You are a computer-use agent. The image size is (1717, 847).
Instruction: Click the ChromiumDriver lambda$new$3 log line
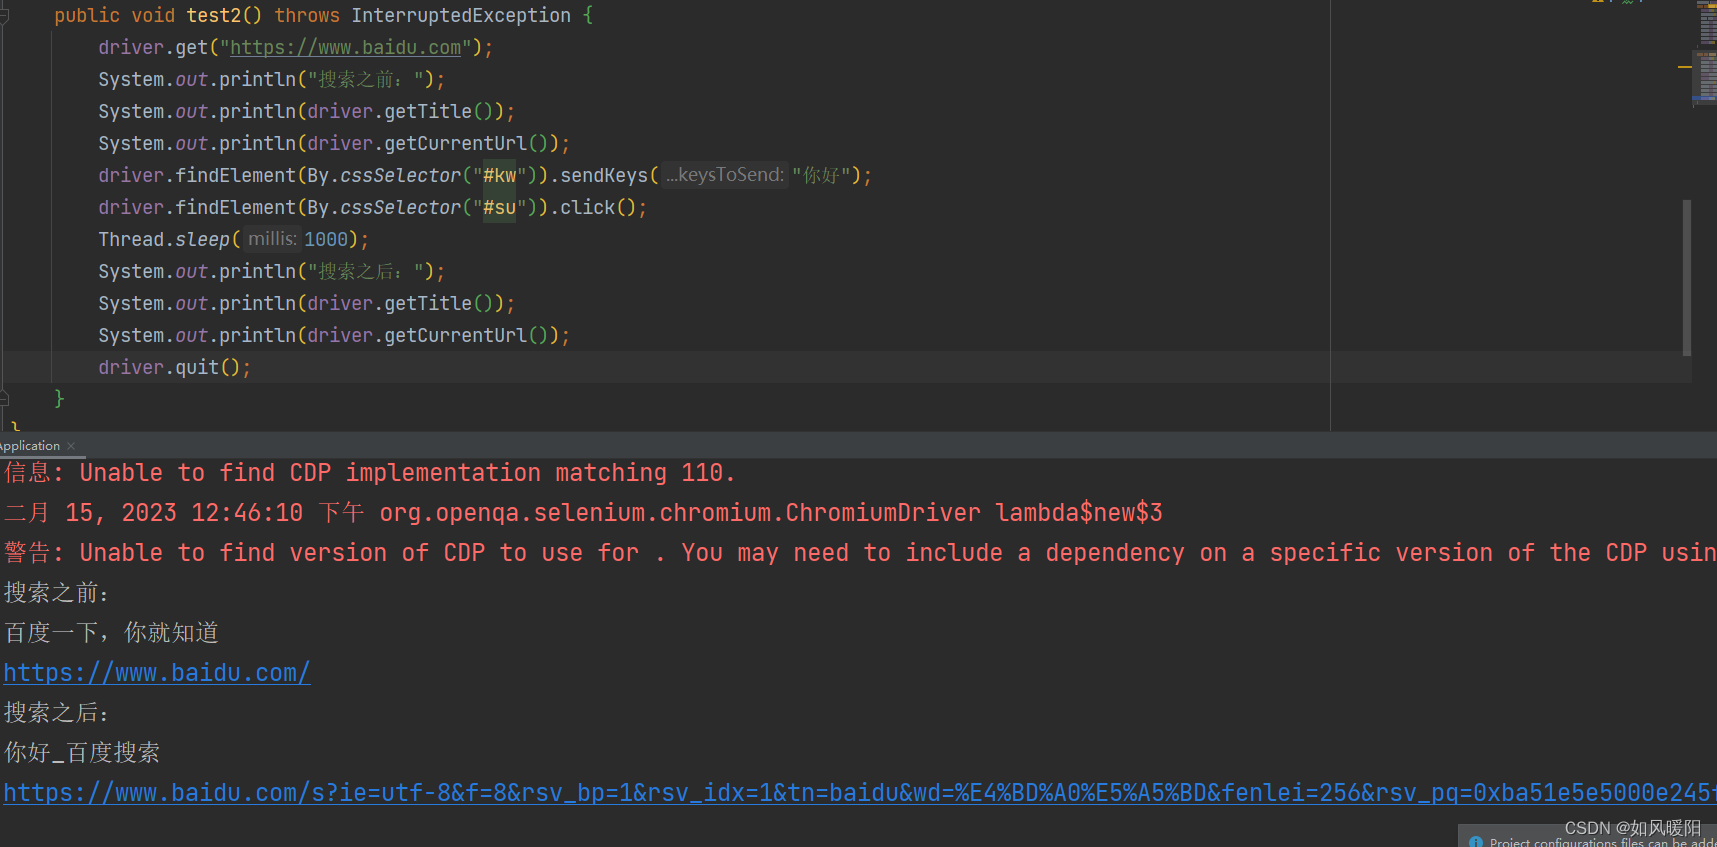[x=583, y=513]
